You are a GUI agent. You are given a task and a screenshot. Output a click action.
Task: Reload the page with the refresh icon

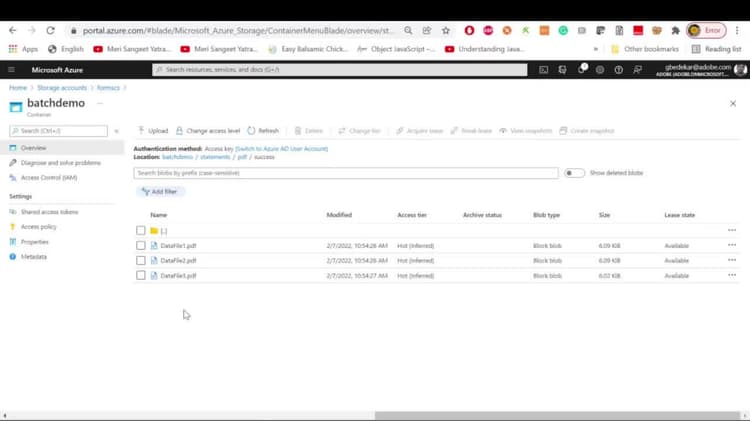pos(50,30)
